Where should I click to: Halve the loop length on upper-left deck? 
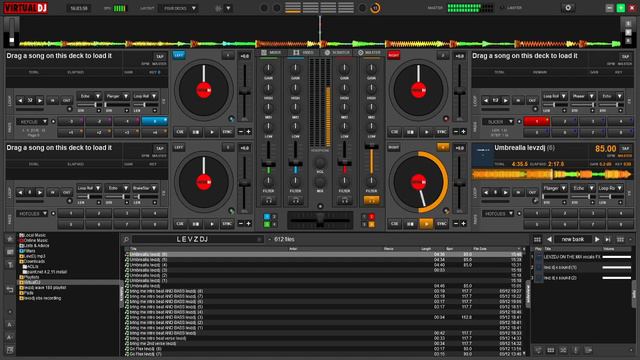pyautogui.click(x=20, y=100)
